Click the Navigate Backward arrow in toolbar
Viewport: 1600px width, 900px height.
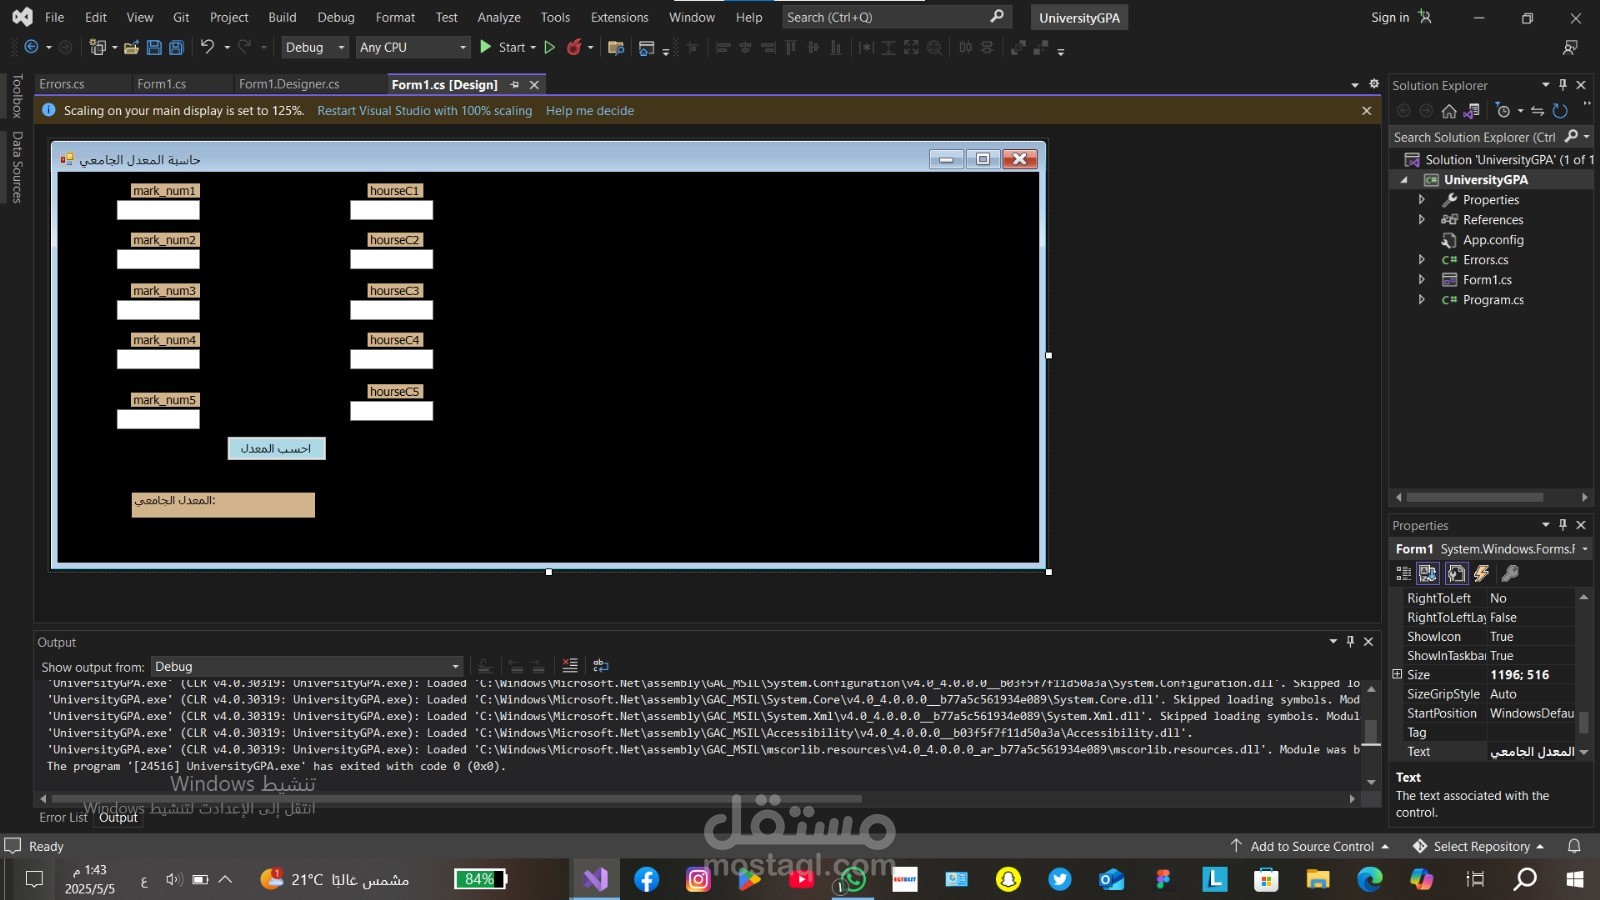point(31,47)
